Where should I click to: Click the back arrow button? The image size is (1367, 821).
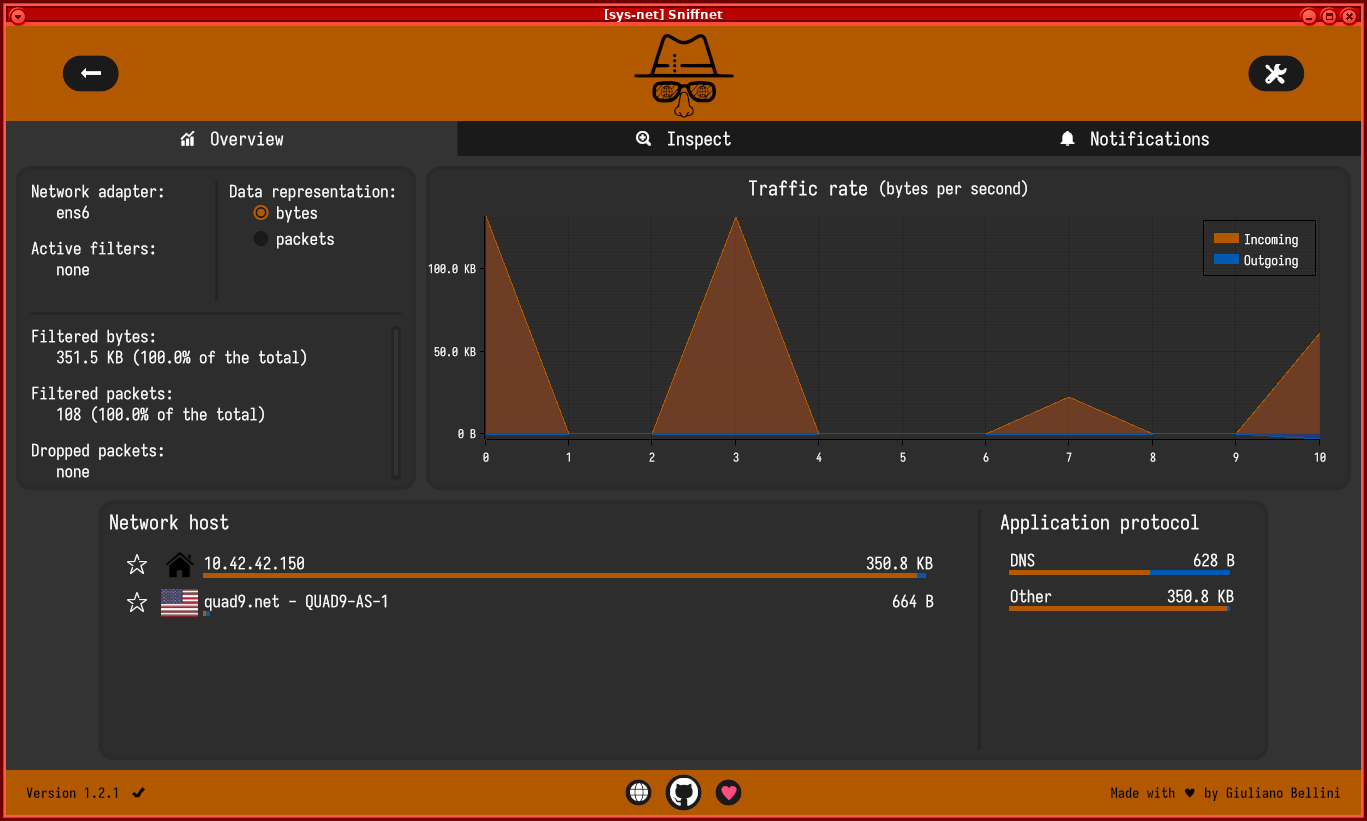(x=91, y=73)
